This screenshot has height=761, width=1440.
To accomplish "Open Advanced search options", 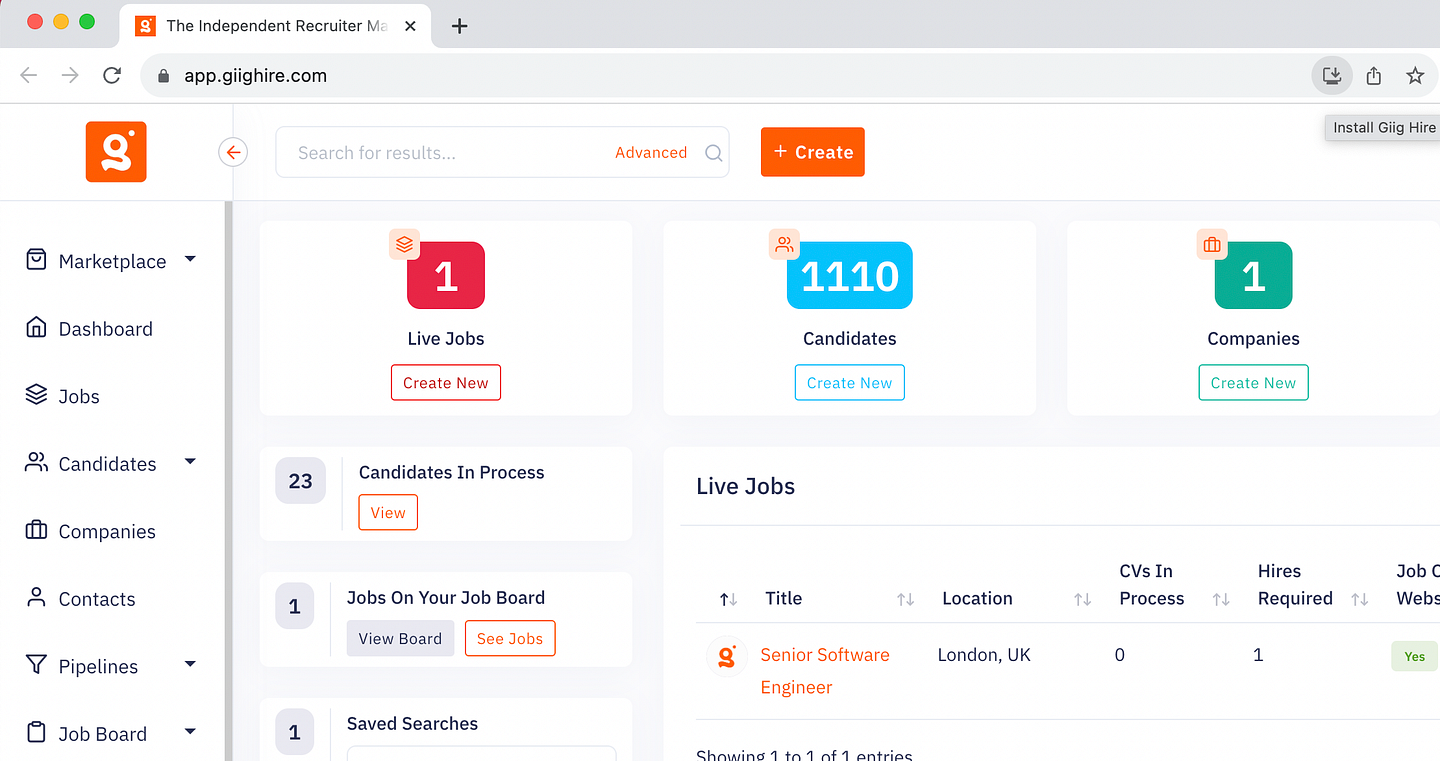I will [651, 153].
